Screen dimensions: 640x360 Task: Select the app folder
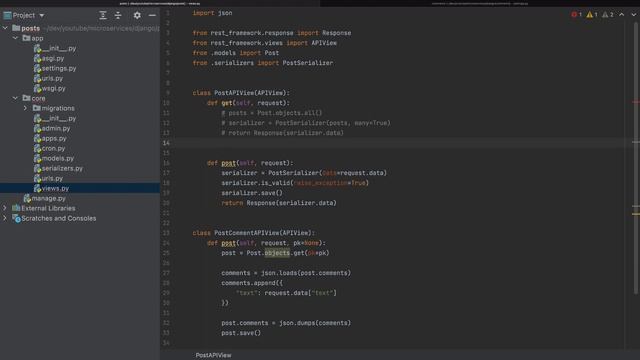coord(33,38)
